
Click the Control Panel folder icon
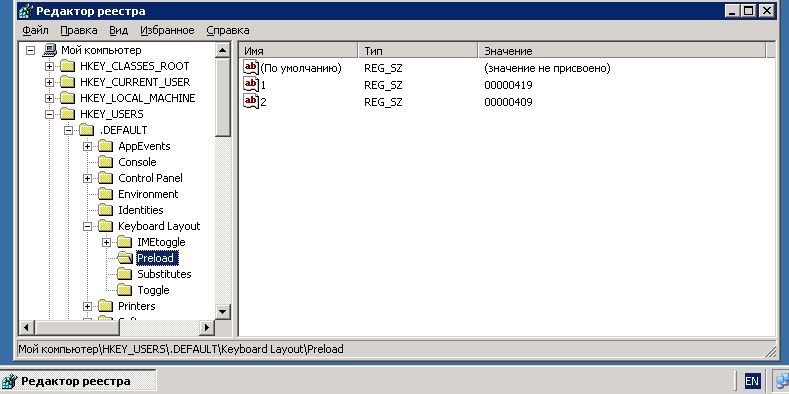click(106, 178)
